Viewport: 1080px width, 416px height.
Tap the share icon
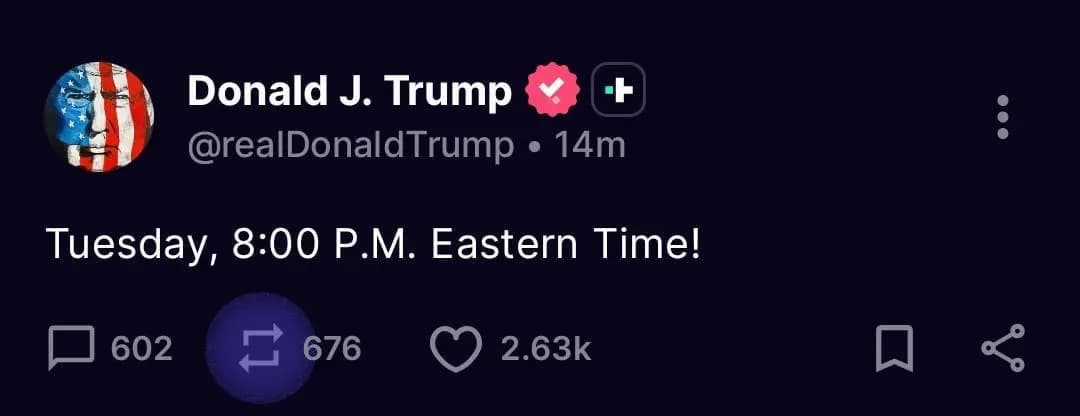tap(1002, 348)
